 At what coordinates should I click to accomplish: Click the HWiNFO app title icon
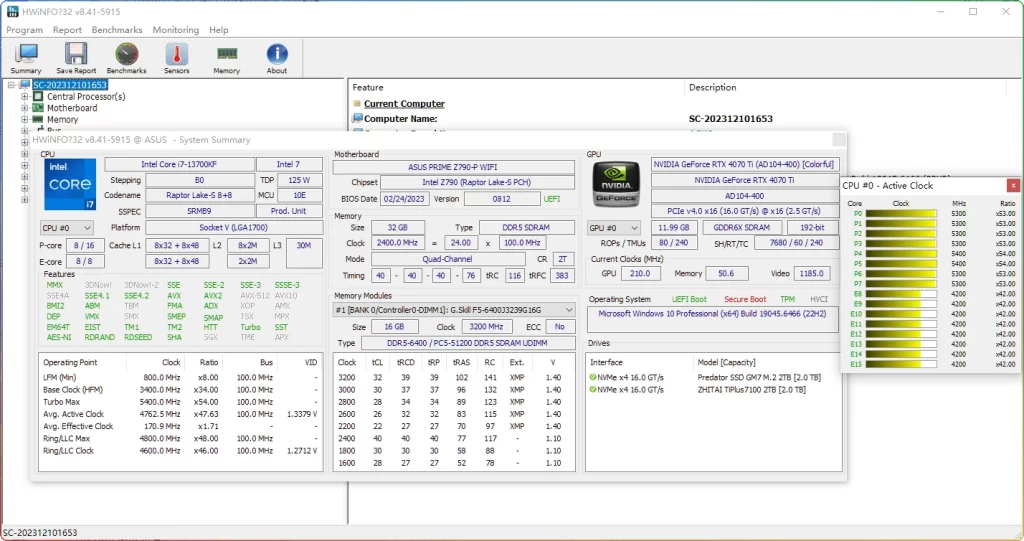pos(12,11)
